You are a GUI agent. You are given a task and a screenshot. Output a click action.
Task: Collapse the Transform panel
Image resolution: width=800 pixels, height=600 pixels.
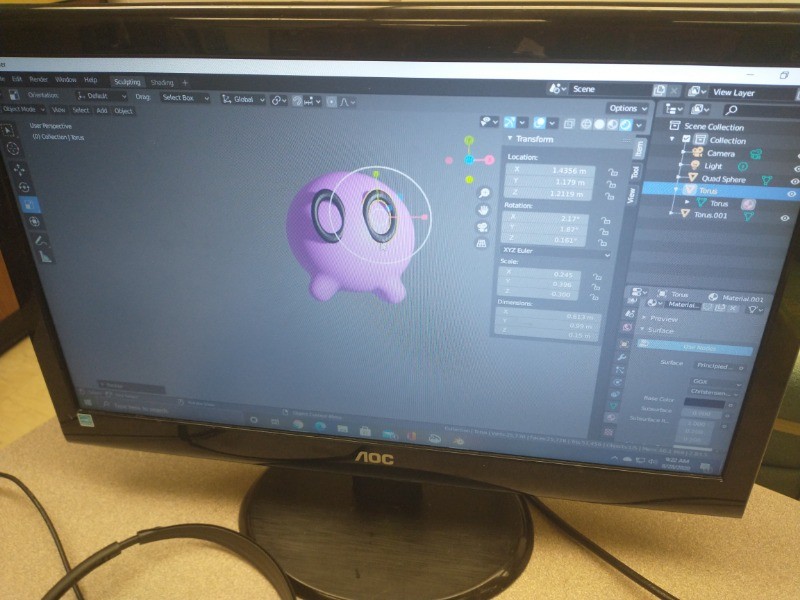[510, 138]
